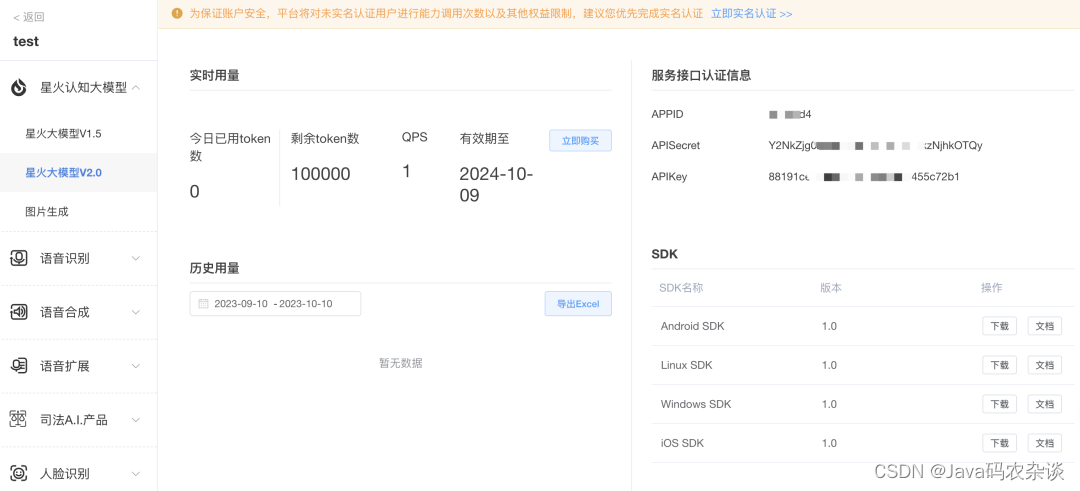The height and width of the screenshot is (491, 1080).
Task: Download the iOS SDK
Action: 999,443
